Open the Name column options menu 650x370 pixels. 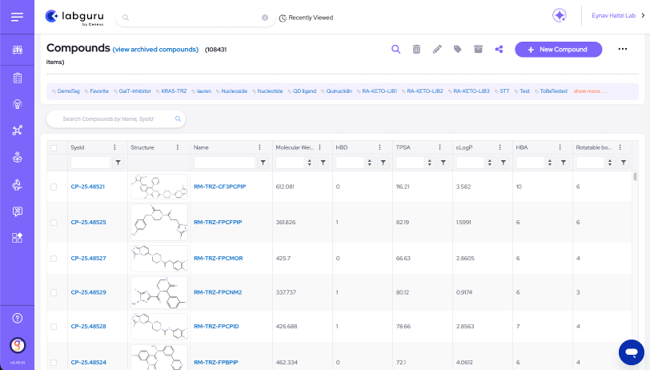coord(260,148)
